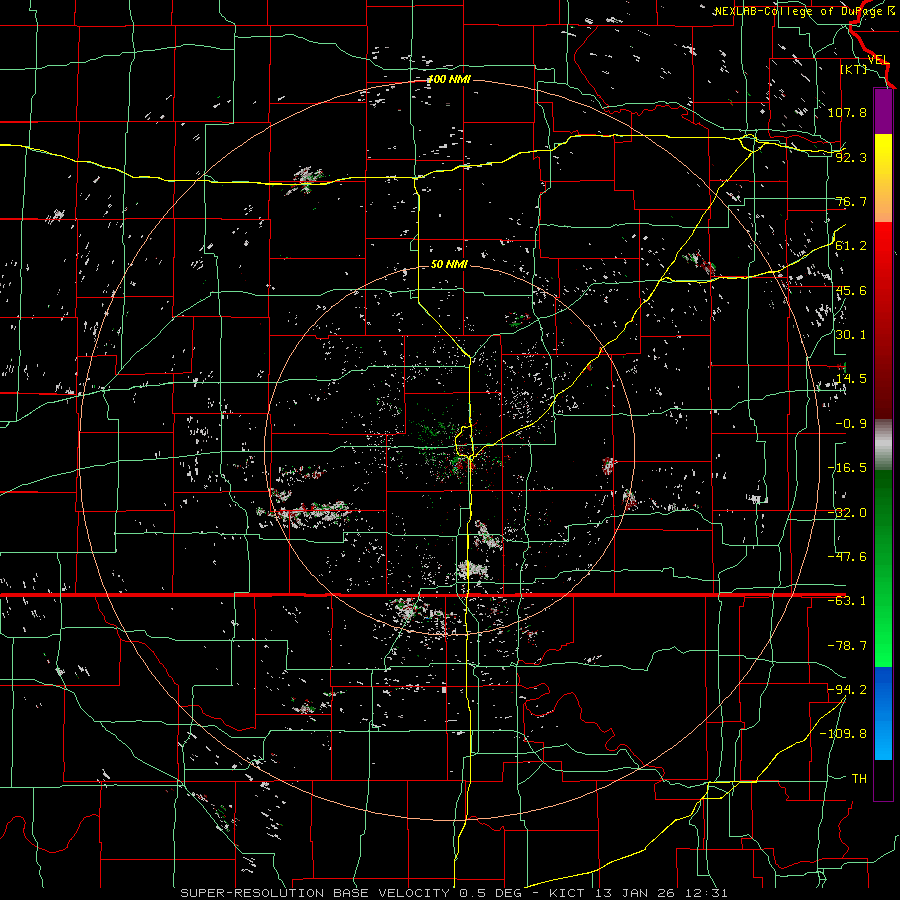Select the -94.2 velocity scale value
Viewport: 900px width, 900px height.
coord(847,690)
